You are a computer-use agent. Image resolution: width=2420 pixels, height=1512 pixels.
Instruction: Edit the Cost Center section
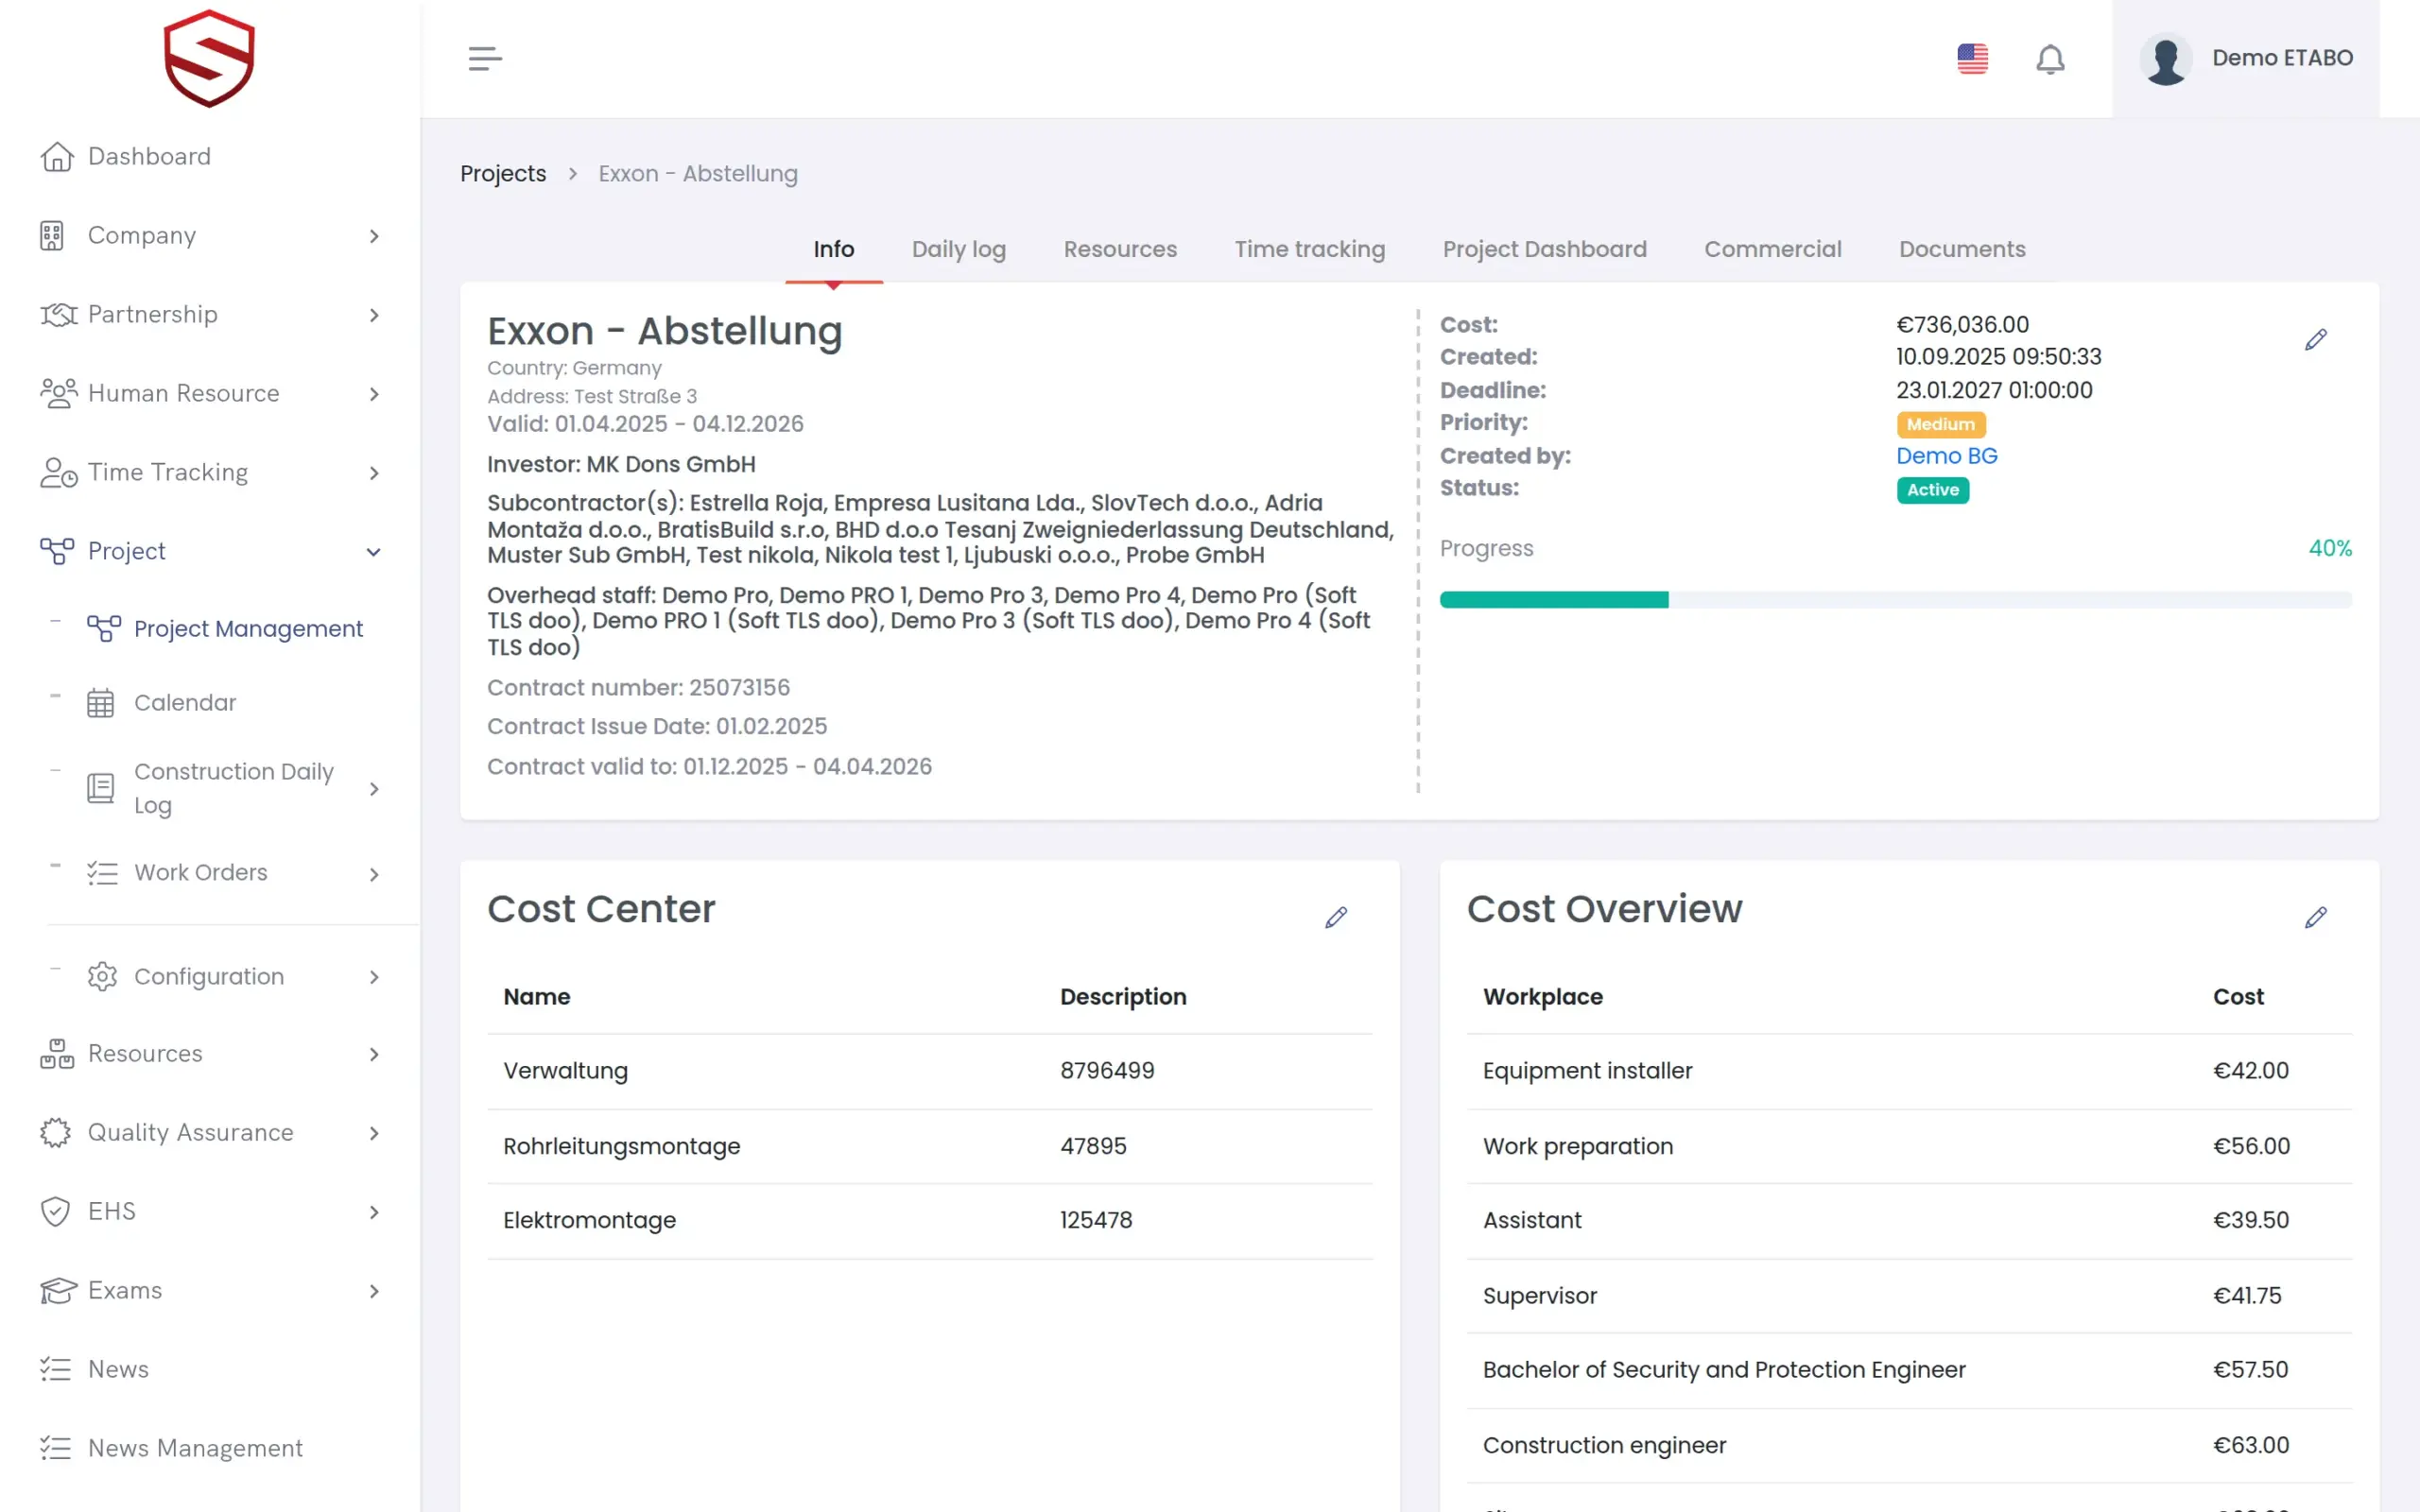1336,918
